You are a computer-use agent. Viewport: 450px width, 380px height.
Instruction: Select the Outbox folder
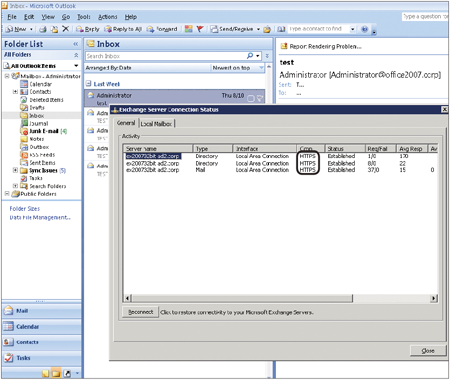(35, 147)
